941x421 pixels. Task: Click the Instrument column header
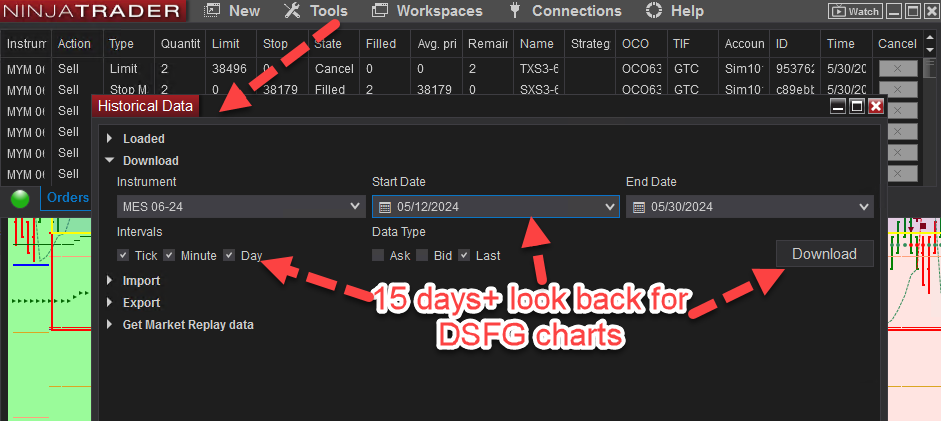26,44
